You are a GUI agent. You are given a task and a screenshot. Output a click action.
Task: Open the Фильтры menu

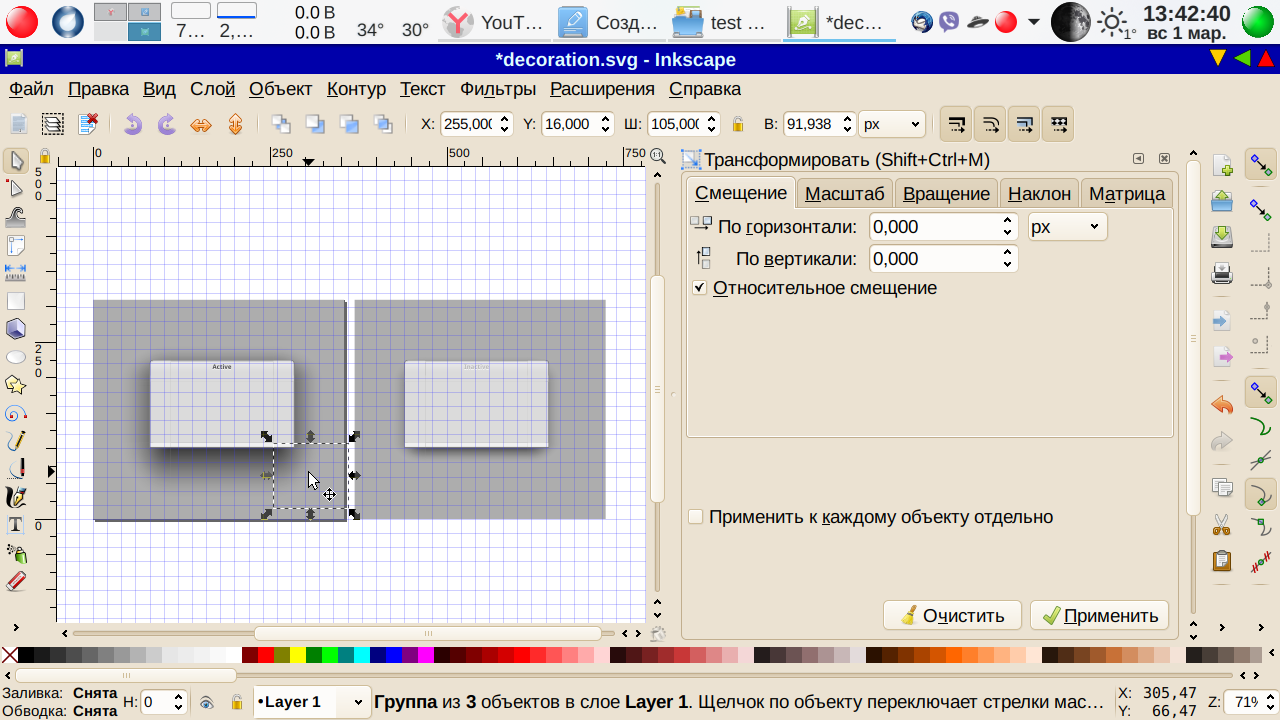click(x=498, y=89)
